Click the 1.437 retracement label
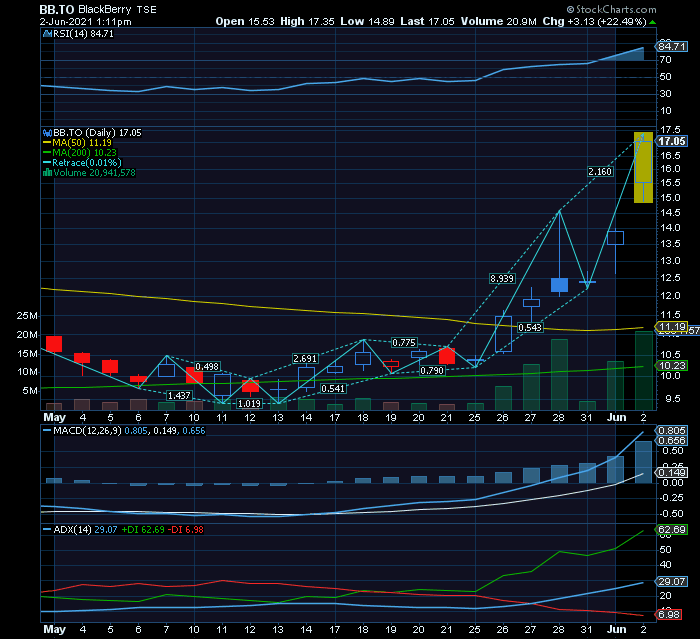This screenshot has width=700, height=639. click(179, 396)
